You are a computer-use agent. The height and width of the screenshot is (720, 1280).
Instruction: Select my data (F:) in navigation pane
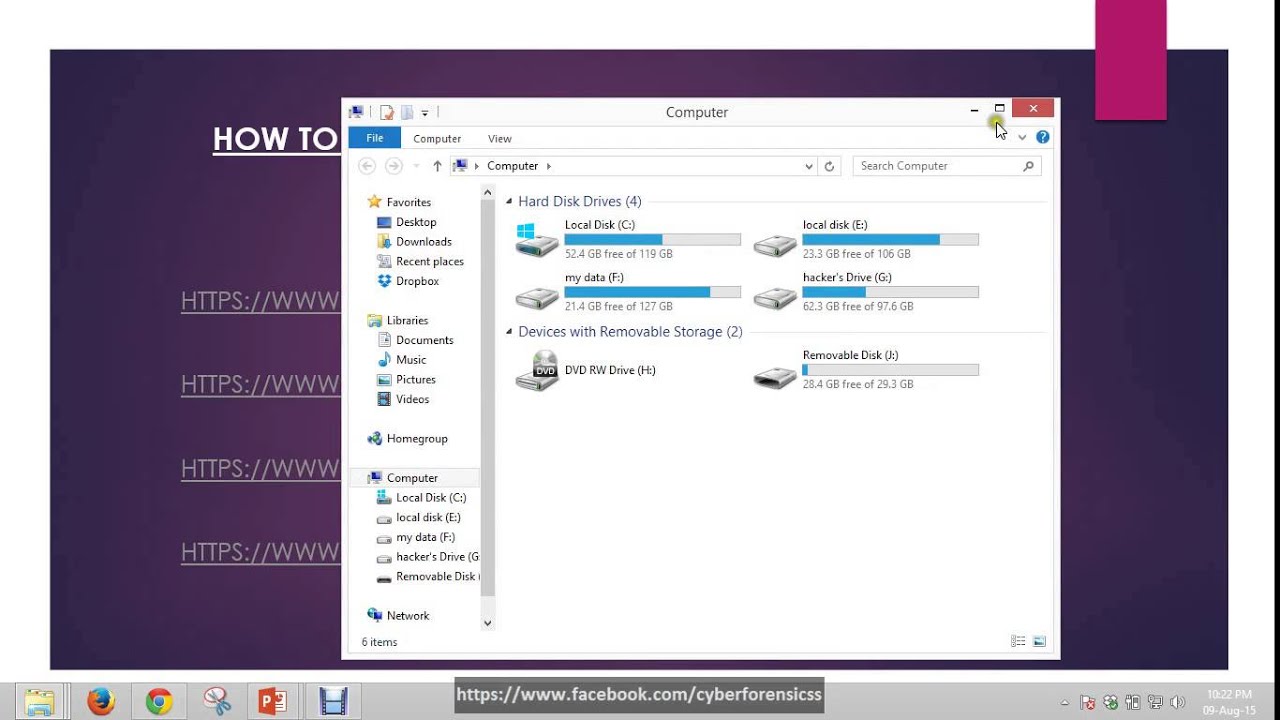point(425,537)
